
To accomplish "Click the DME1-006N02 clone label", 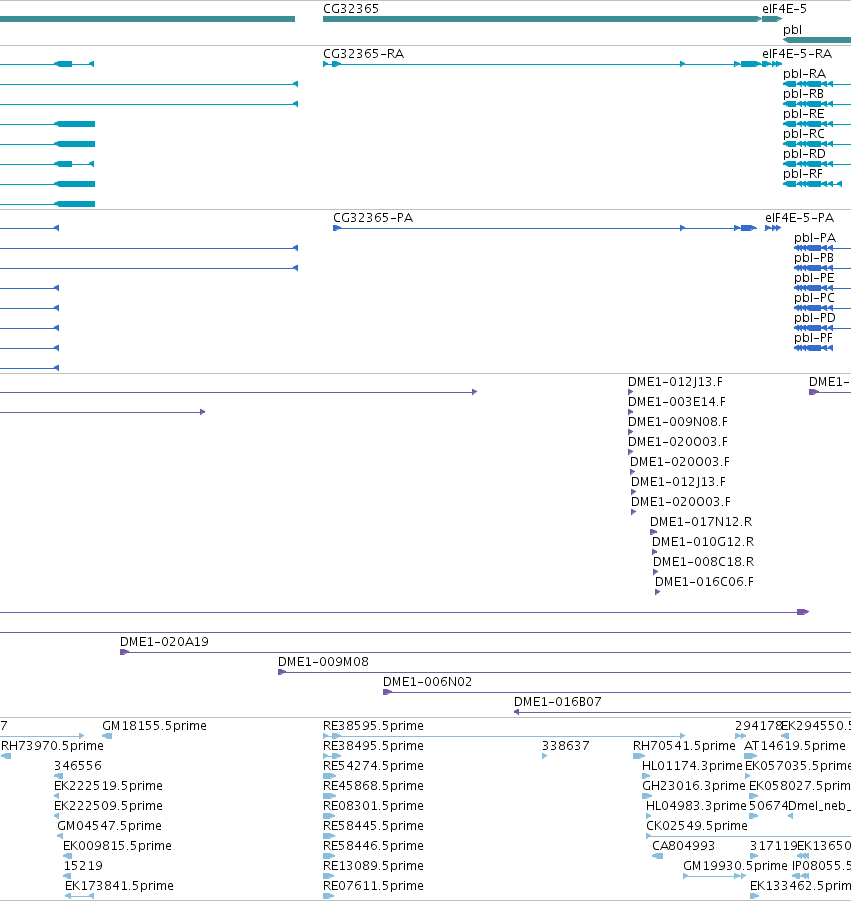I will tap(427, 682).
